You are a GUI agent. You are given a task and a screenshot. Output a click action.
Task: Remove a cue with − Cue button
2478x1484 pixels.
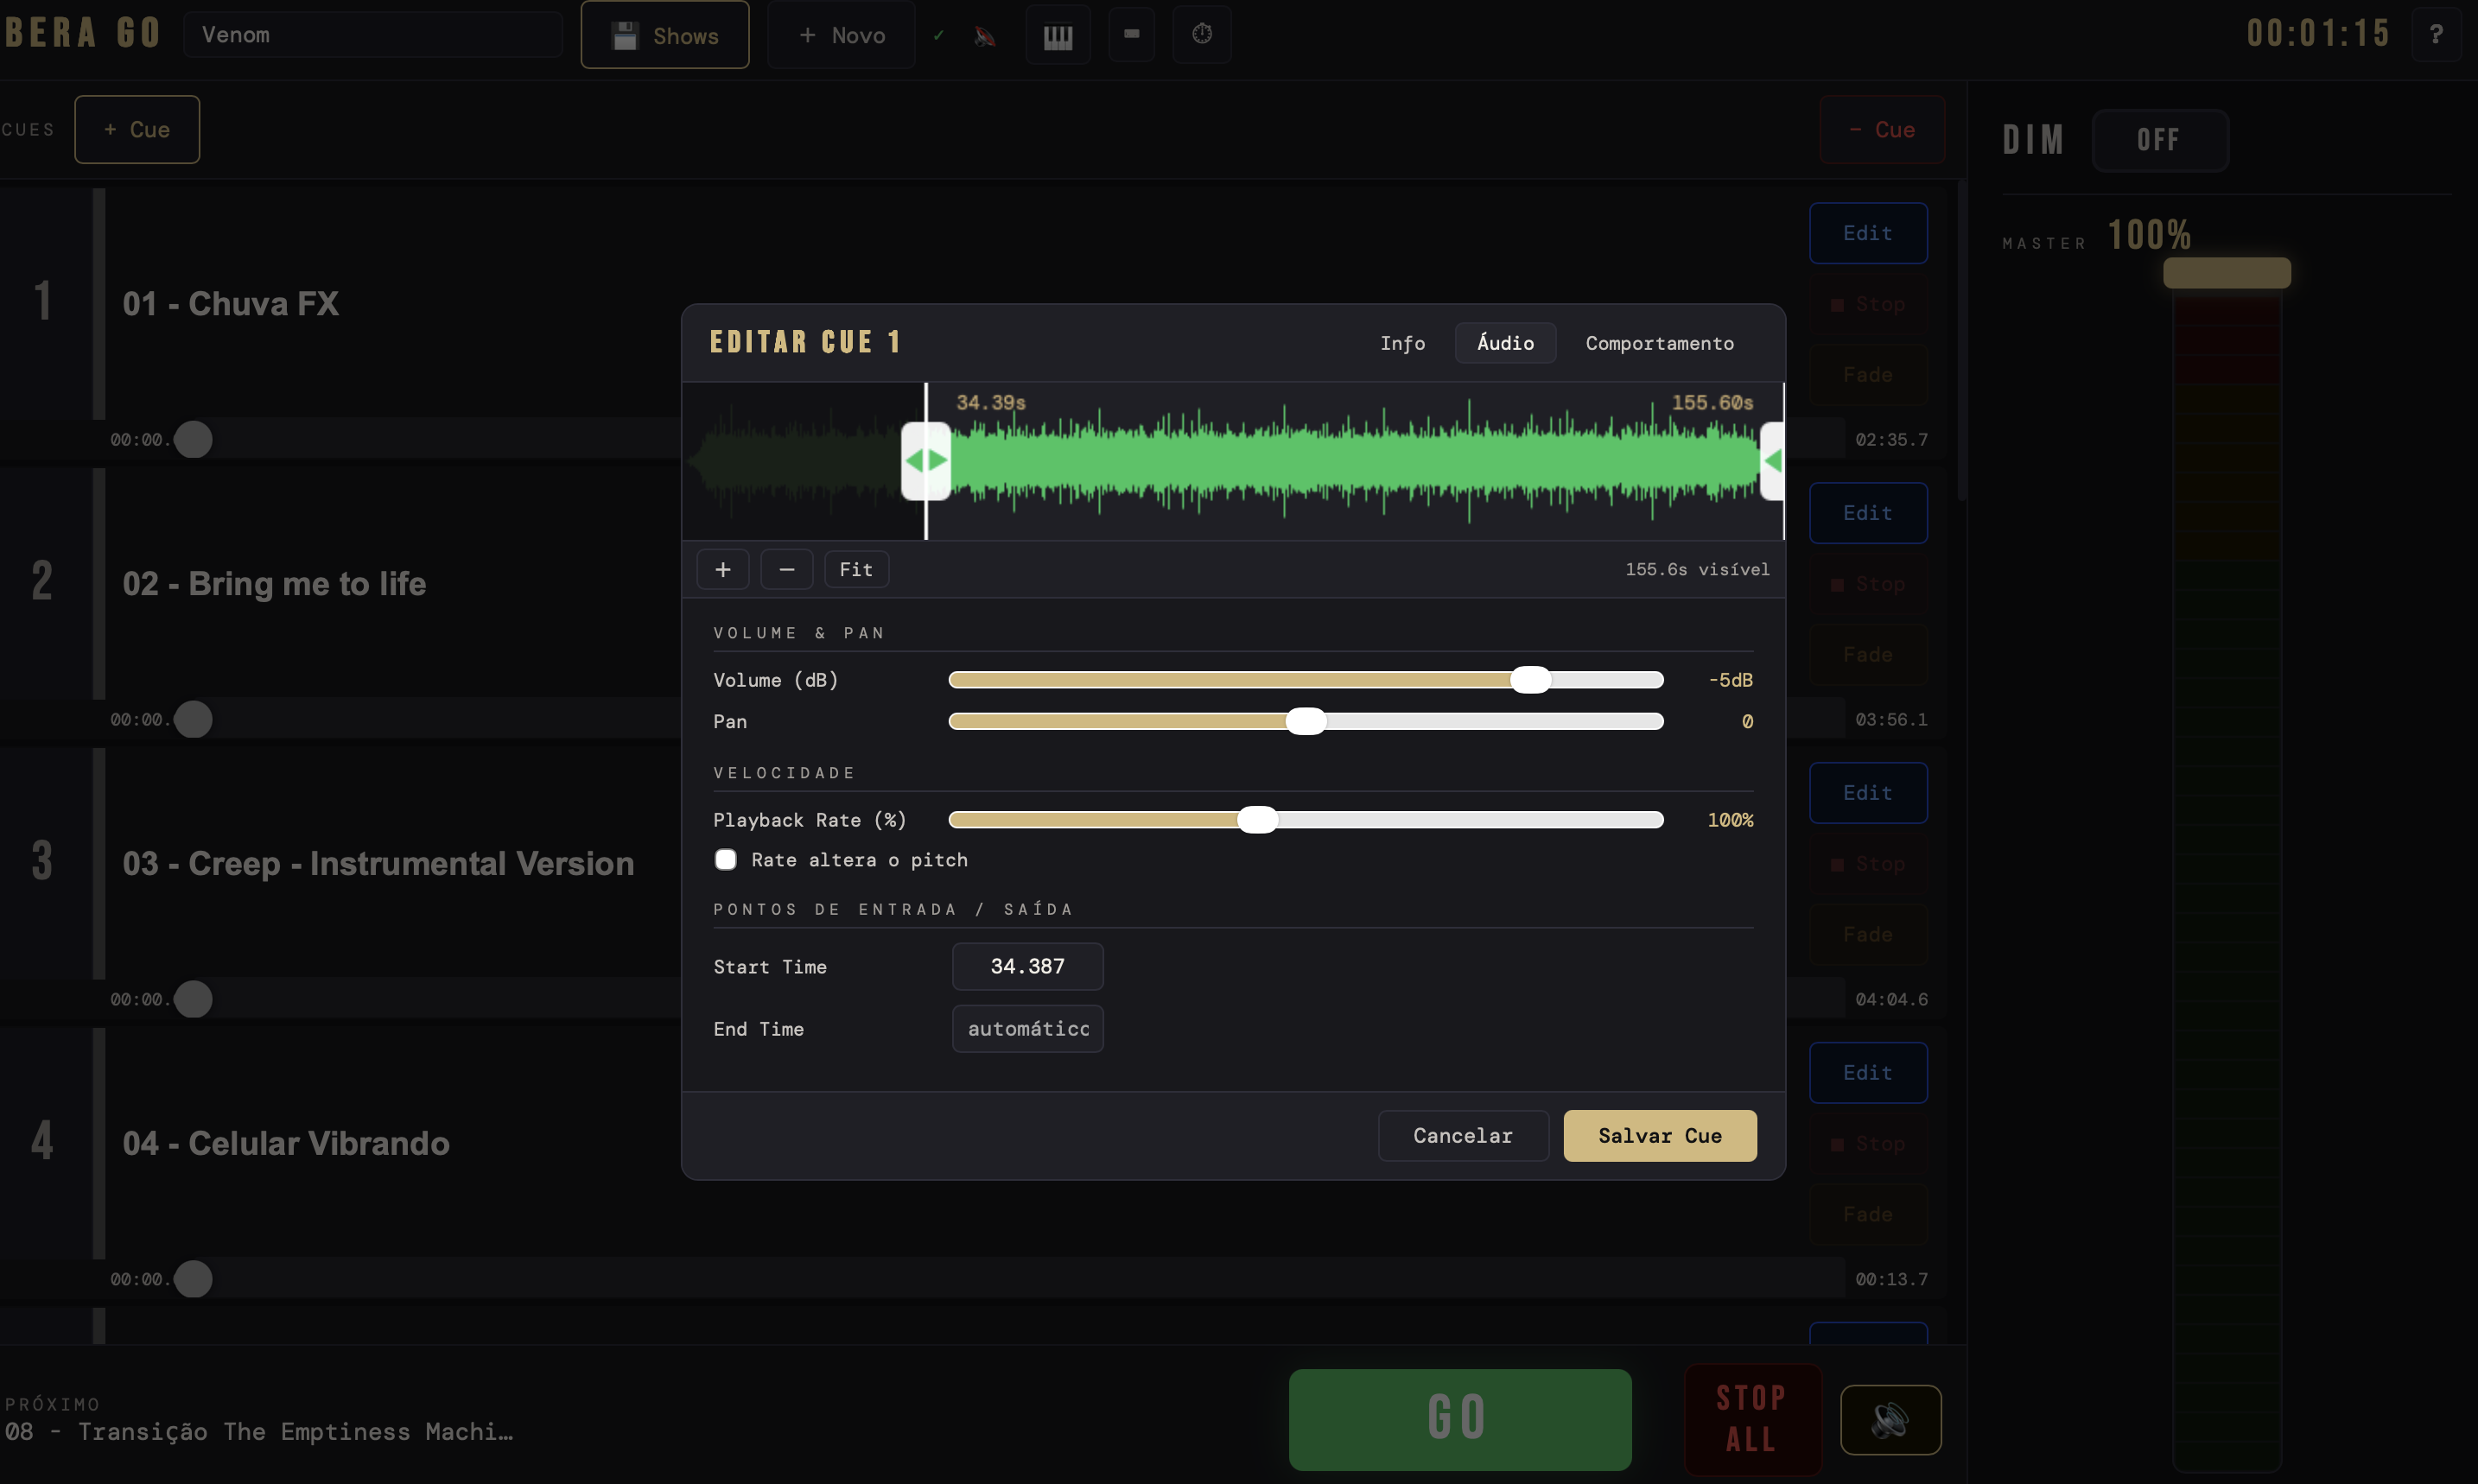[1882, 129]
